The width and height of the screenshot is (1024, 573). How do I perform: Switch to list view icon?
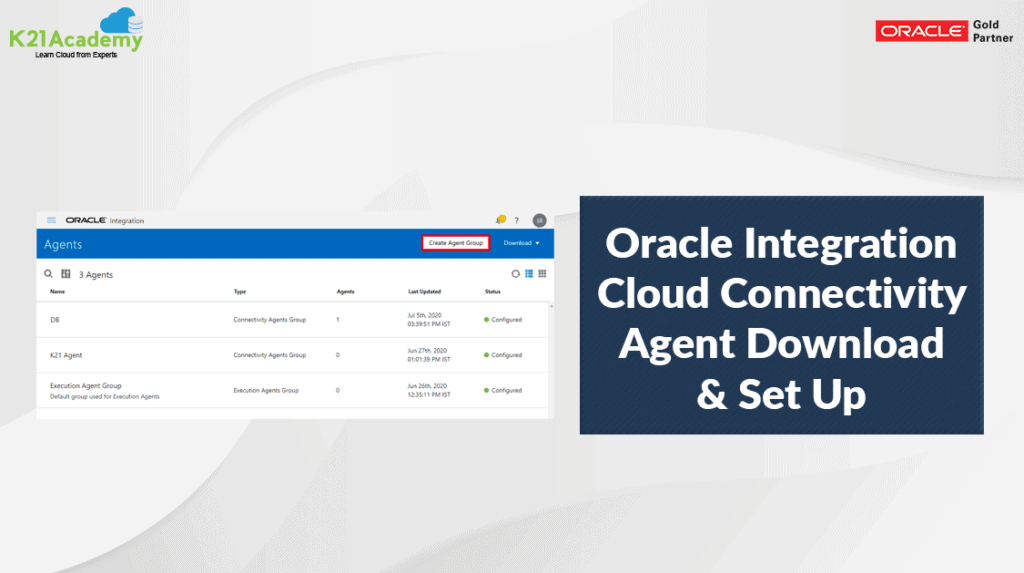coord(529,274)
